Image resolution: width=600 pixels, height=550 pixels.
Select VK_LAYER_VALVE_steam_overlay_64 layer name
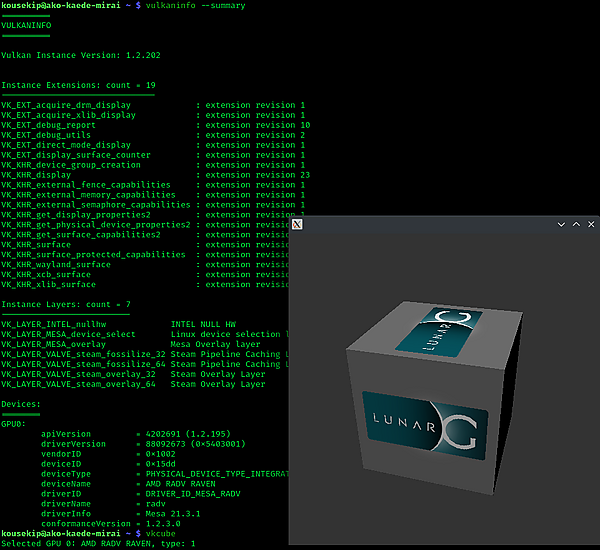tap(78, 384)
